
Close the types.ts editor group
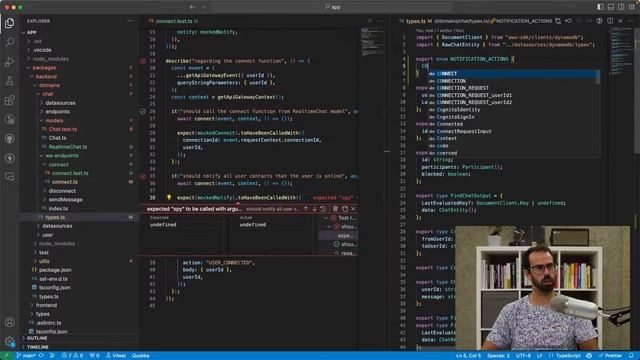click(620, 21)
